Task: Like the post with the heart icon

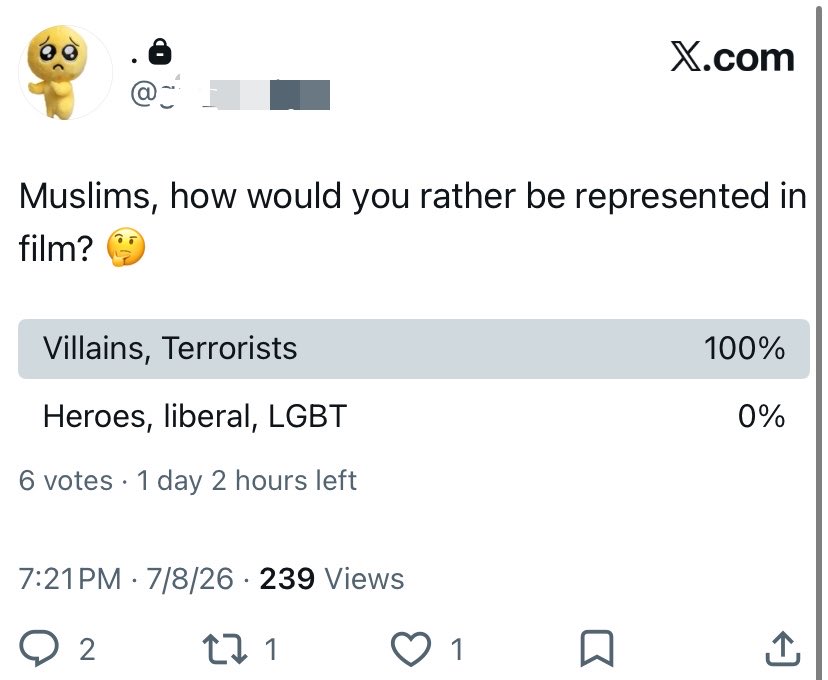Action: (x=411, y=649)
